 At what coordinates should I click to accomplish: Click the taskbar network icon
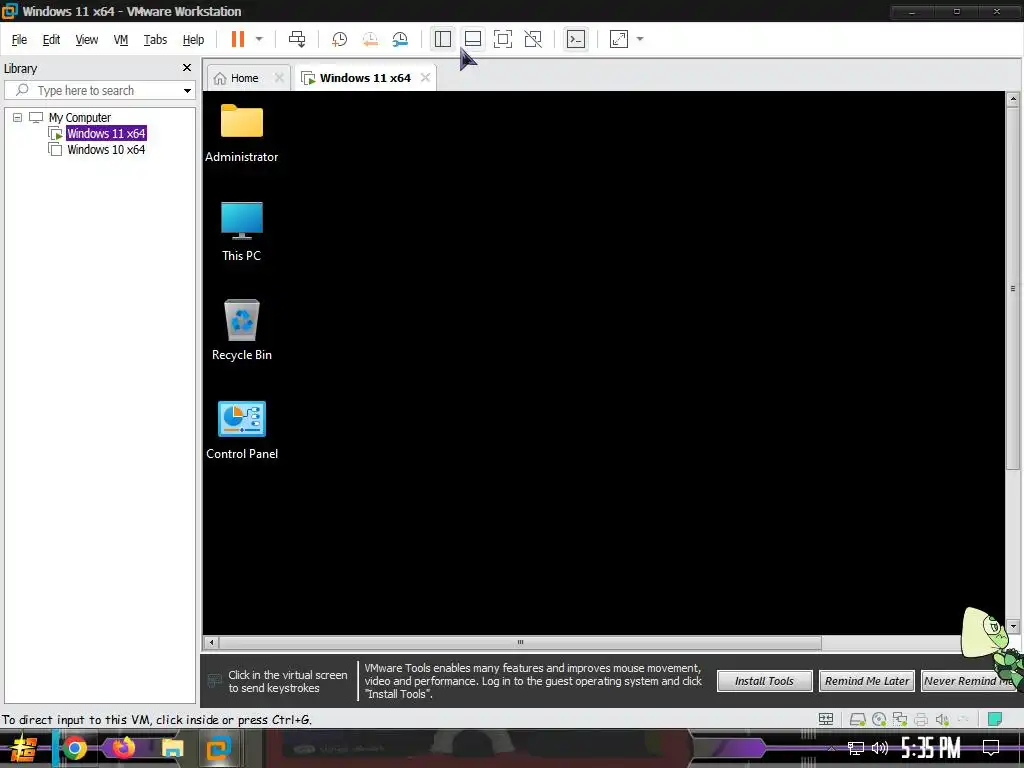coord(856,748)
